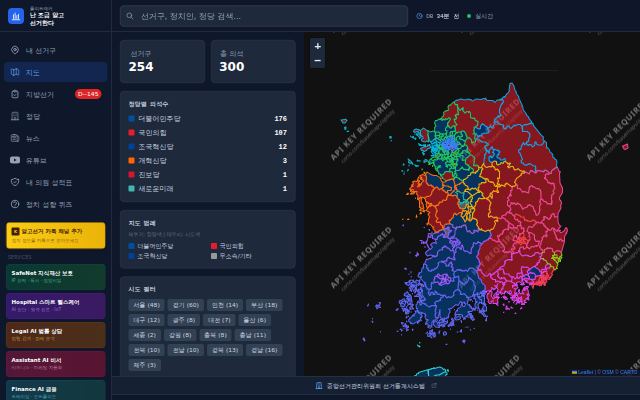
Task: Click the building icon in footer link
Action: point(319,386)
